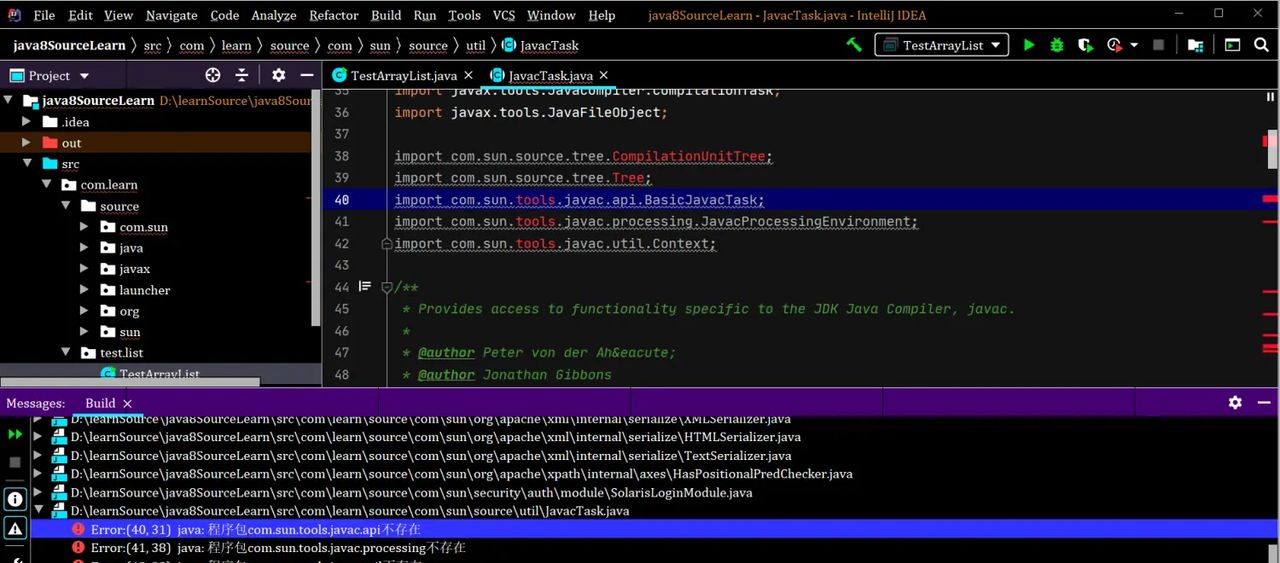Collapse the com.learn package
This screenshot has height=563, width=1280.
point(46,185)
